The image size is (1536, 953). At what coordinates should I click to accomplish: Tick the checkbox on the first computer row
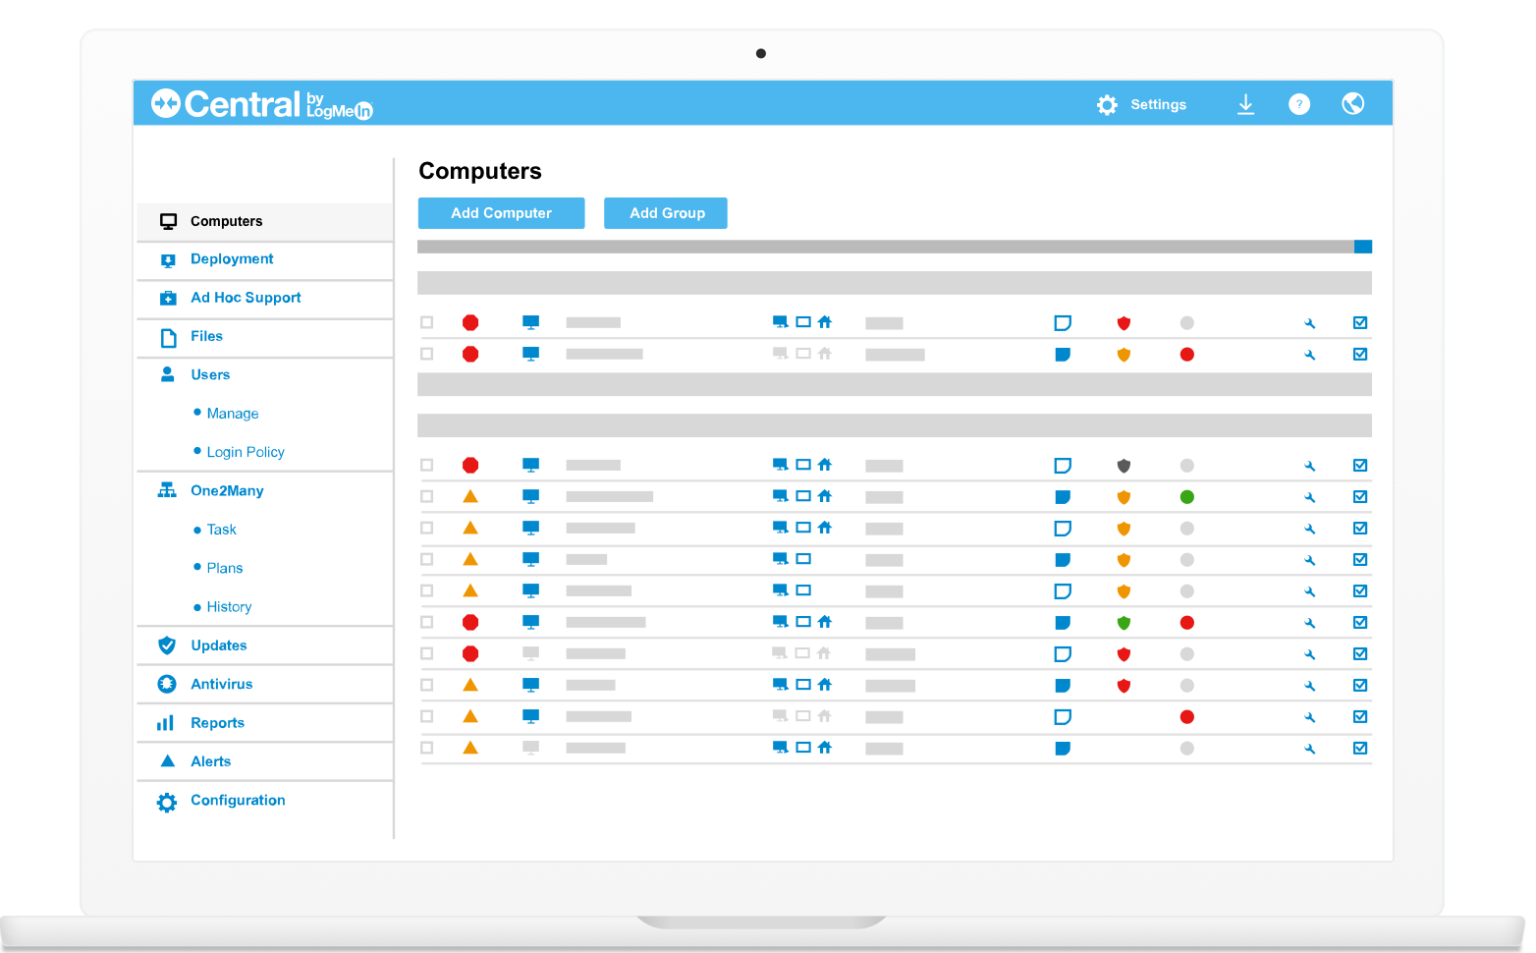[x=427, y=322]
